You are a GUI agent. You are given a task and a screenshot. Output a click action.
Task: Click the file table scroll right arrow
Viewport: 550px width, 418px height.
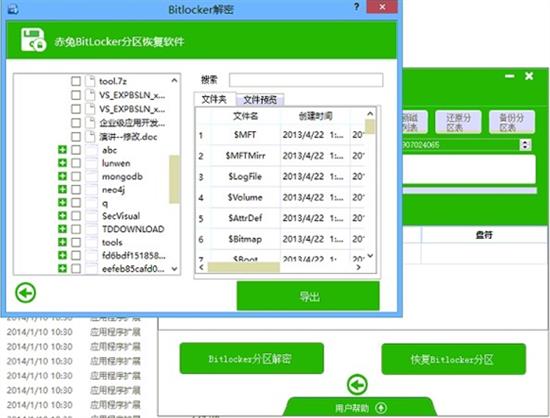pyautogui.click(x=358, y=268)
